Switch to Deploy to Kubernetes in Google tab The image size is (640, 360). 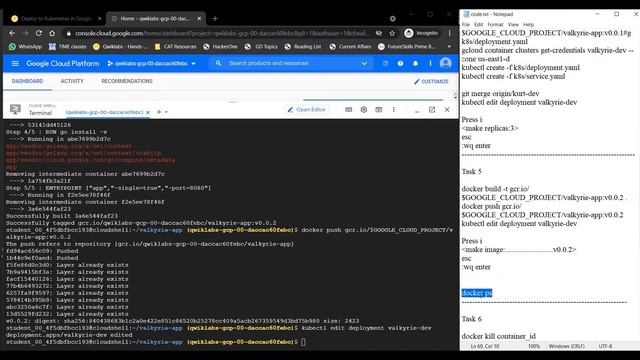[x=56, y=18]
